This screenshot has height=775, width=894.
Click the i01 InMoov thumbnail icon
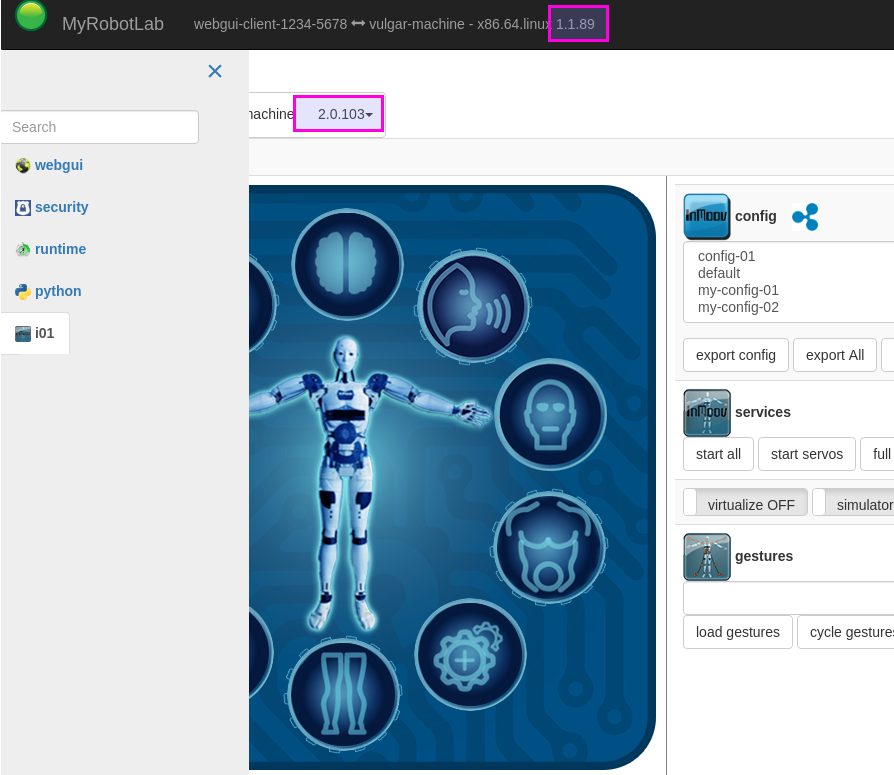[x=23, y=334]
